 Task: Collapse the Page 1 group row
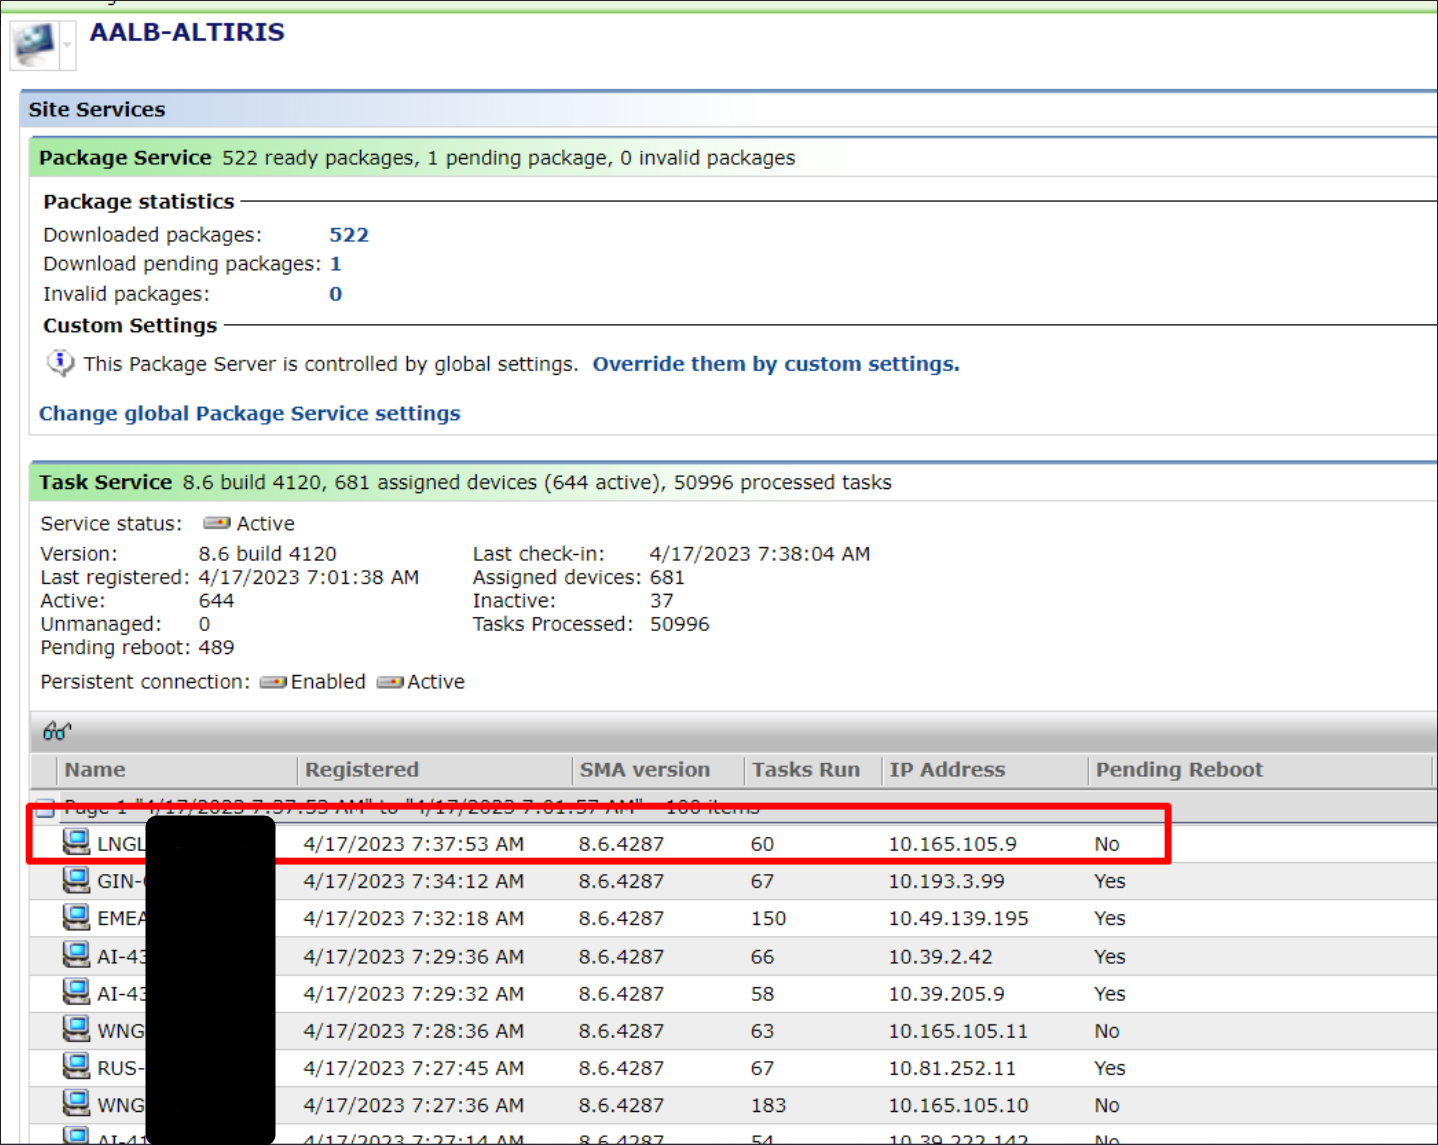pos(45,808)
